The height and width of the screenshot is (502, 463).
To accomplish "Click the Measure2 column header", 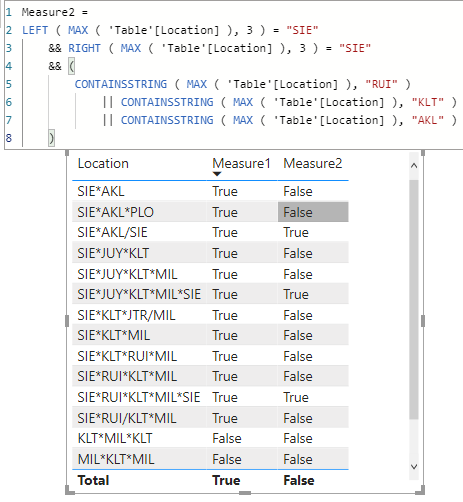I will pyautogui.click(x=313, y=164).
